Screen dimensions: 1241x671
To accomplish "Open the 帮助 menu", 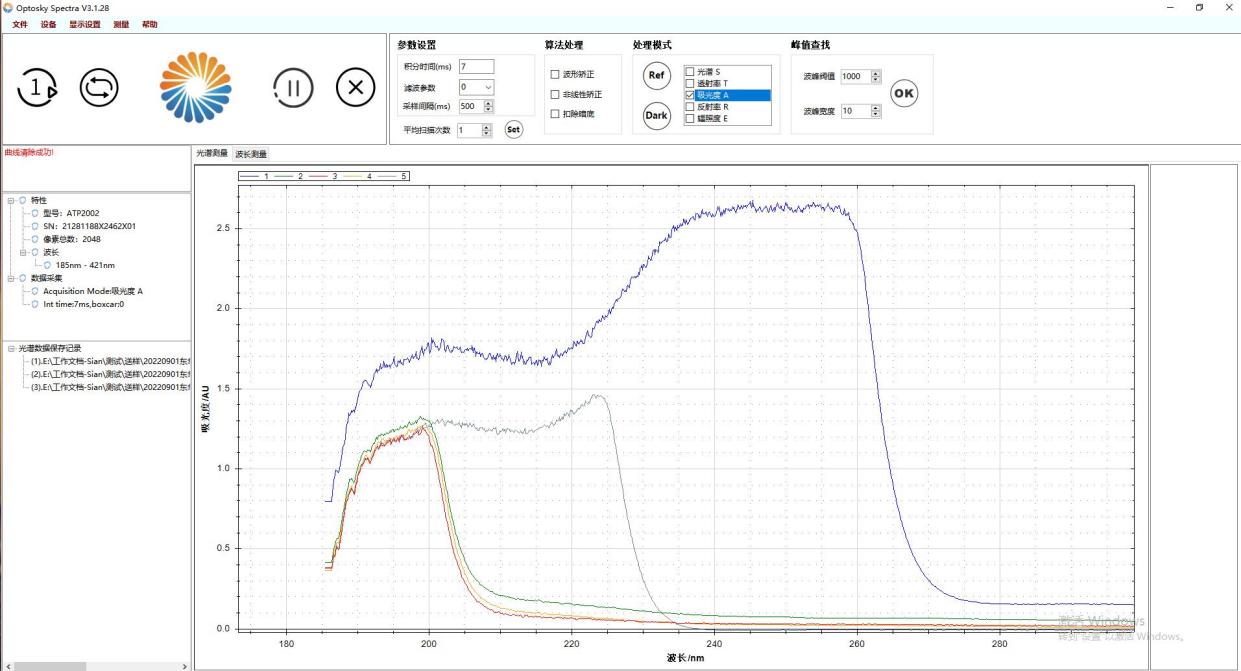I will 149,24.
